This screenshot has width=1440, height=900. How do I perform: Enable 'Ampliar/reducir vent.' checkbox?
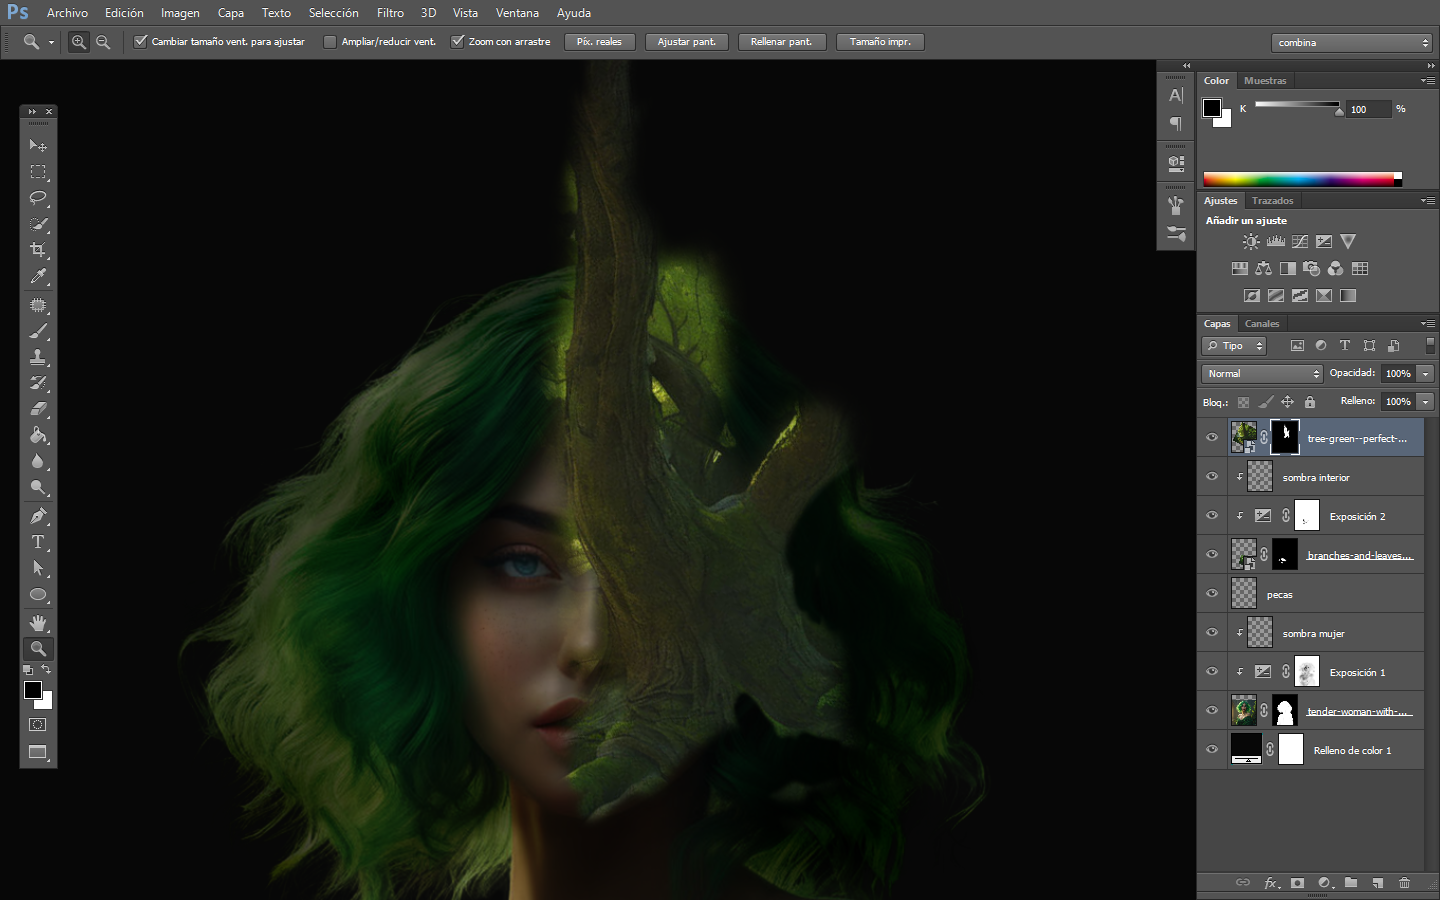click(330, 42)
